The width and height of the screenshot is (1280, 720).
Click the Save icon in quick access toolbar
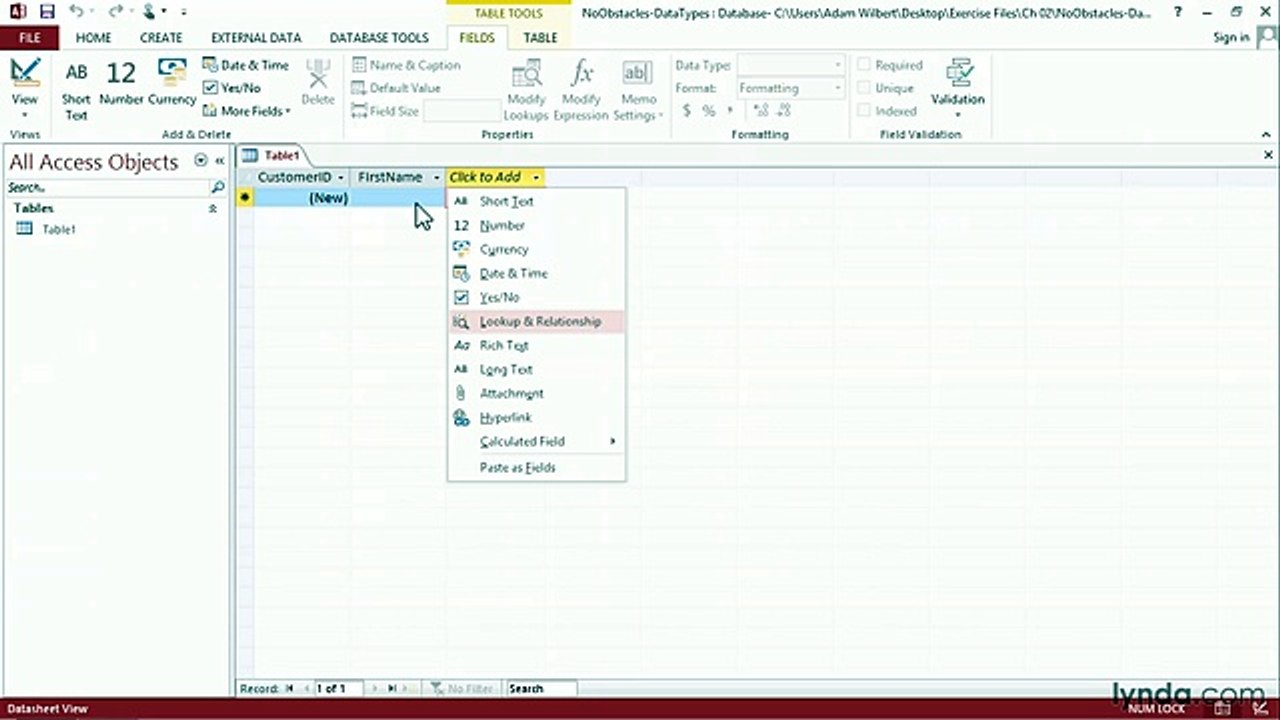(x=46, y=12)
